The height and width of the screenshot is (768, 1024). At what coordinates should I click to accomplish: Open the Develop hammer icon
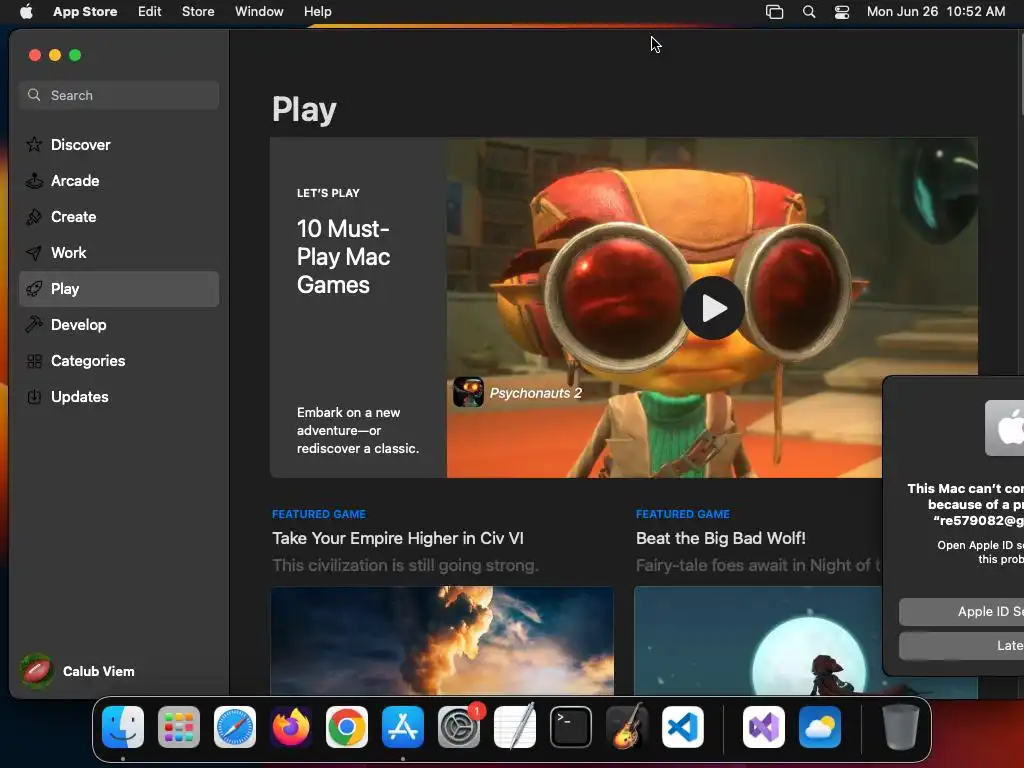tap(34, 325)
